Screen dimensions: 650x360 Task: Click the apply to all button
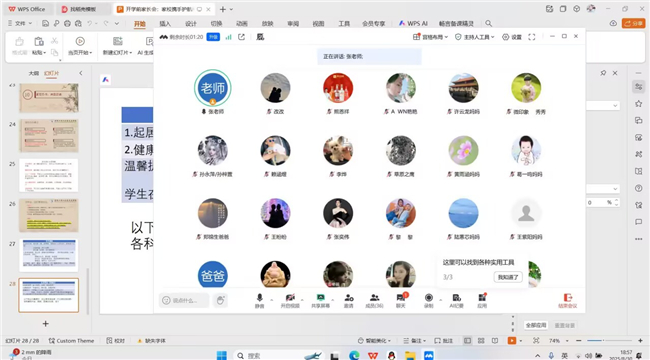536,325
